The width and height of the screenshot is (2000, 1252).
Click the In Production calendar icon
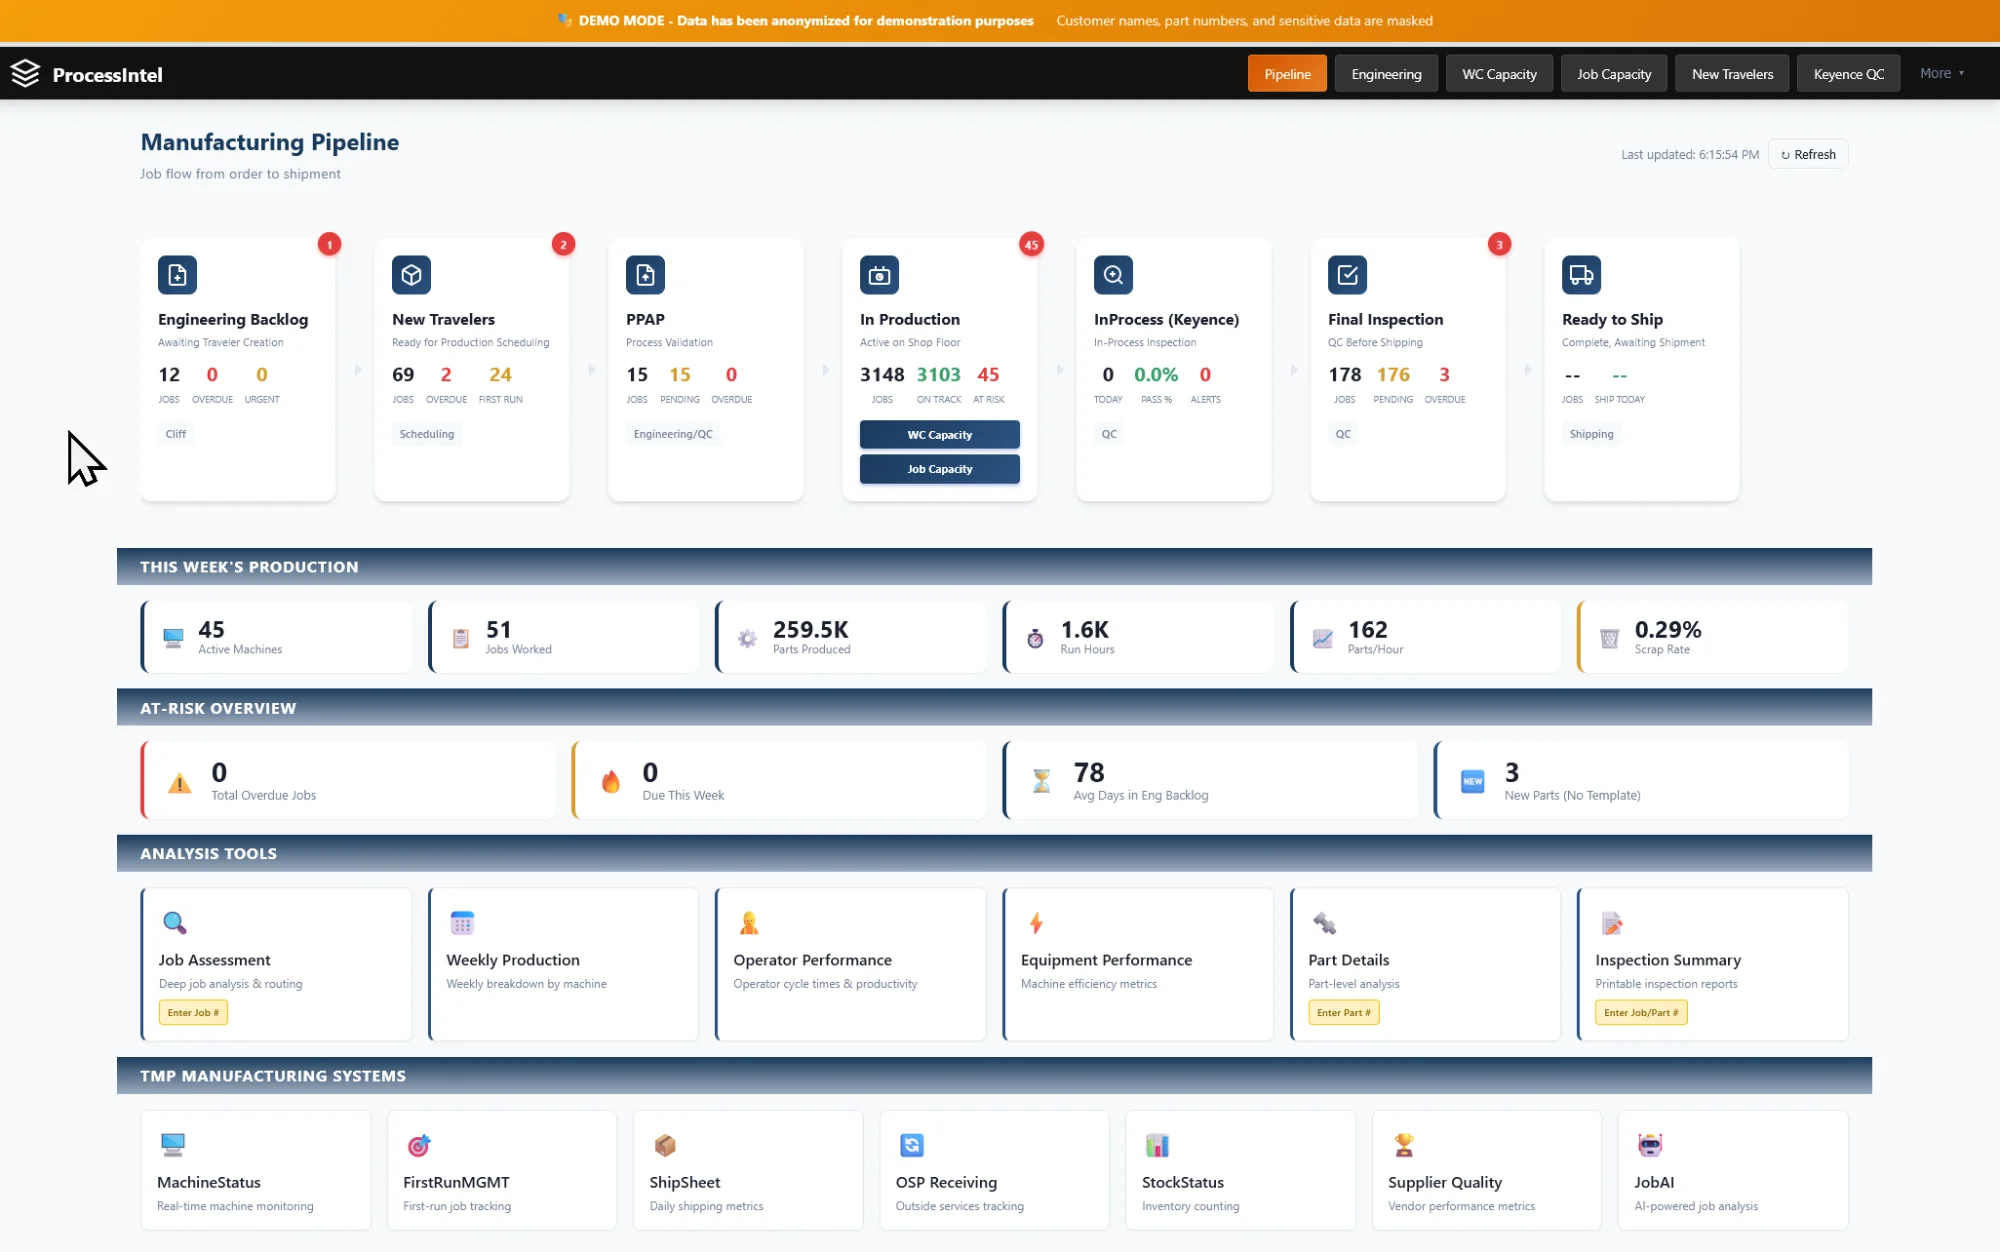coord(879,275)
